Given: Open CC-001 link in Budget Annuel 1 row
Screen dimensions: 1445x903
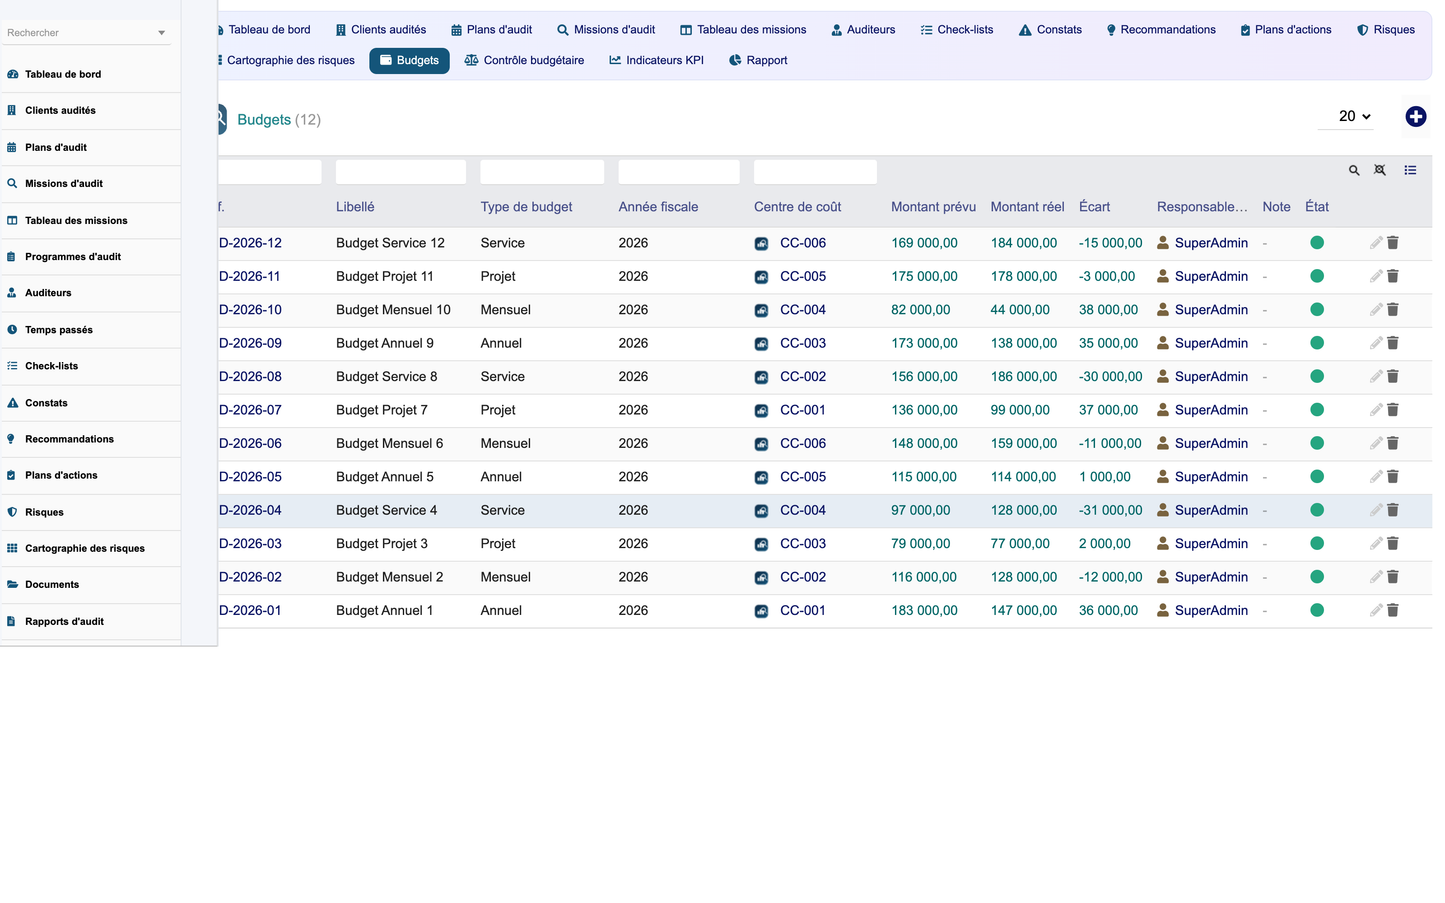Looking at the screenshot, I should point(803,610).
